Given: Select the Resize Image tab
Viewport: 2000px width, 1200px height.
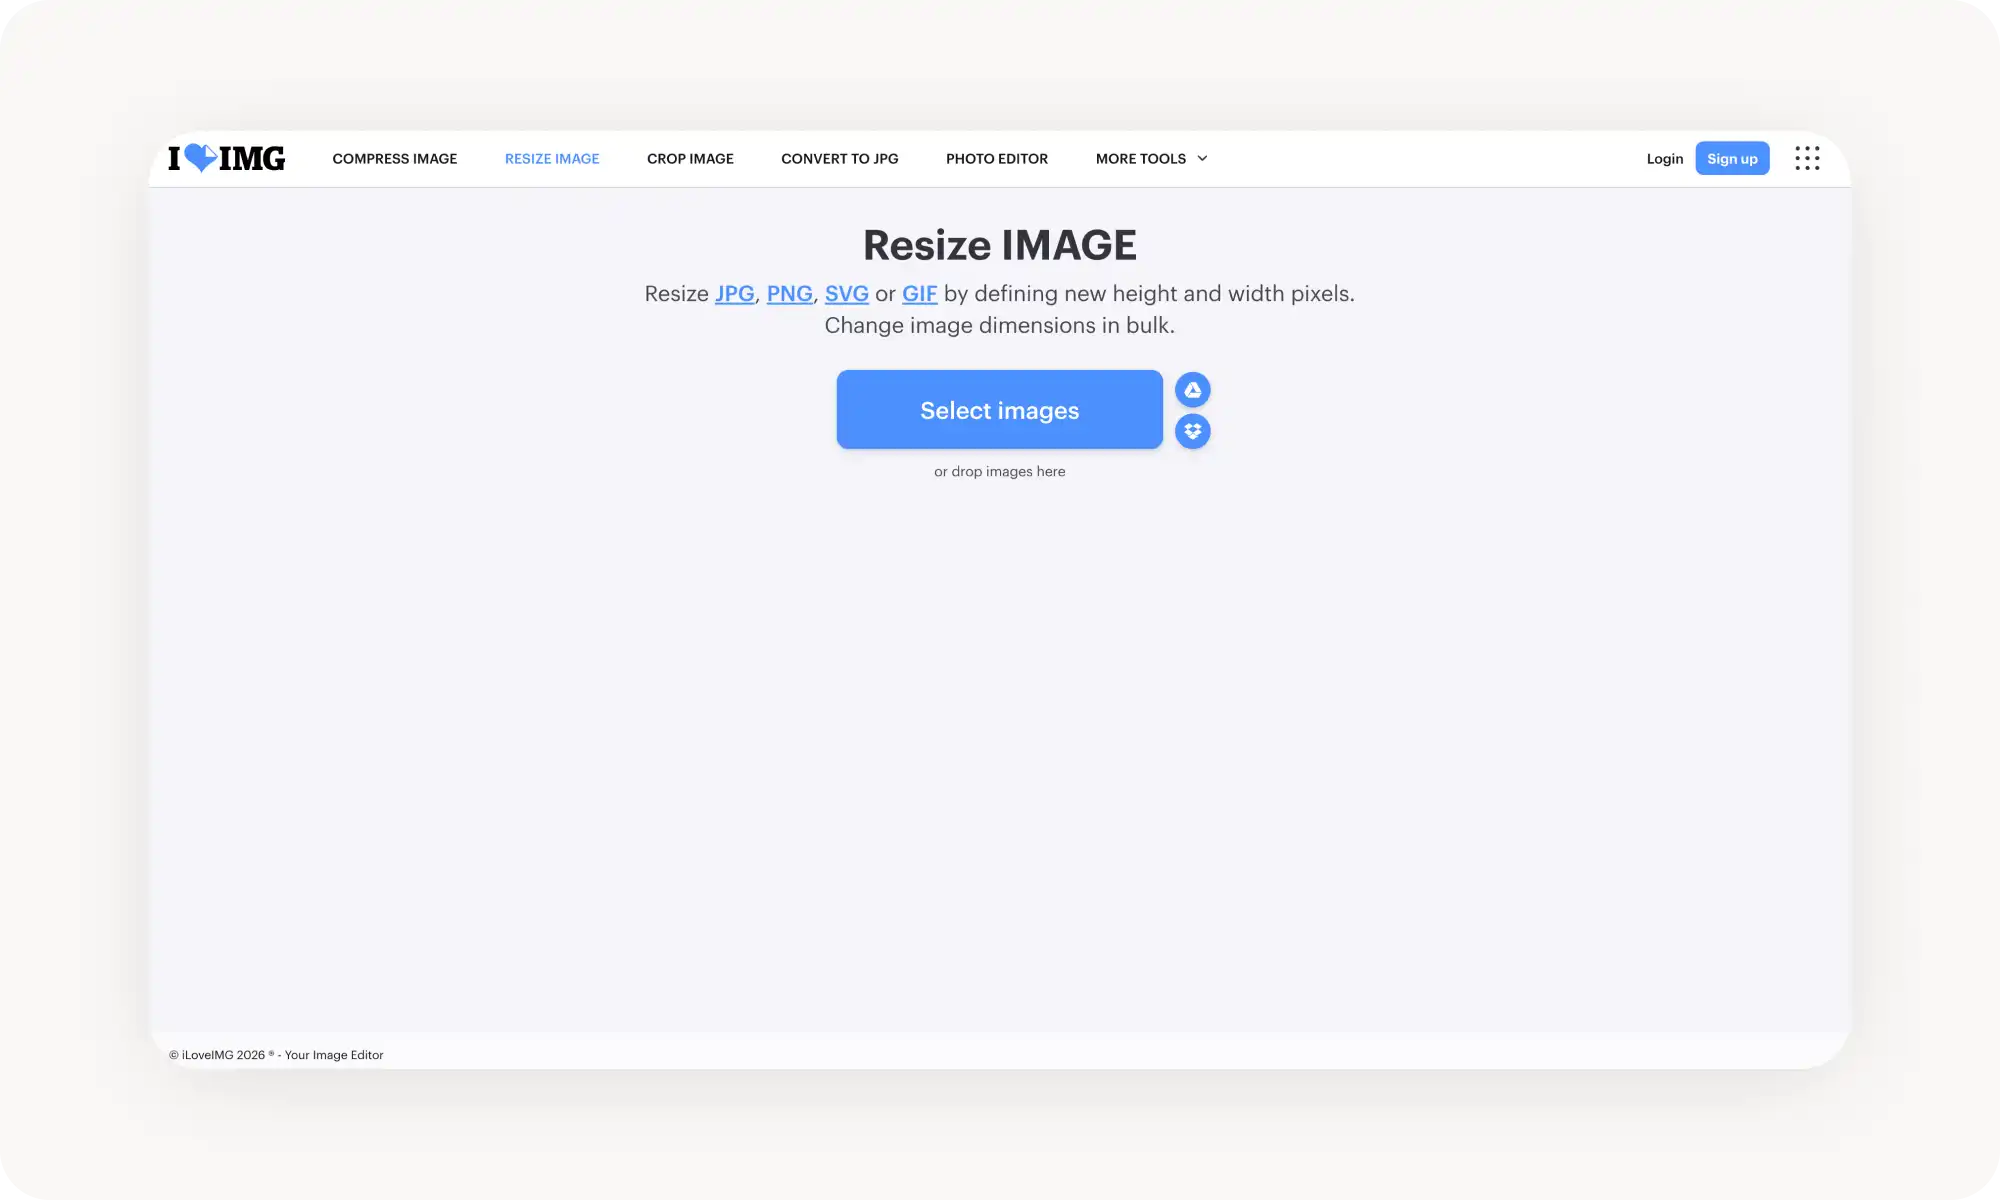Looking at the screenshot, I should (551, 158).
